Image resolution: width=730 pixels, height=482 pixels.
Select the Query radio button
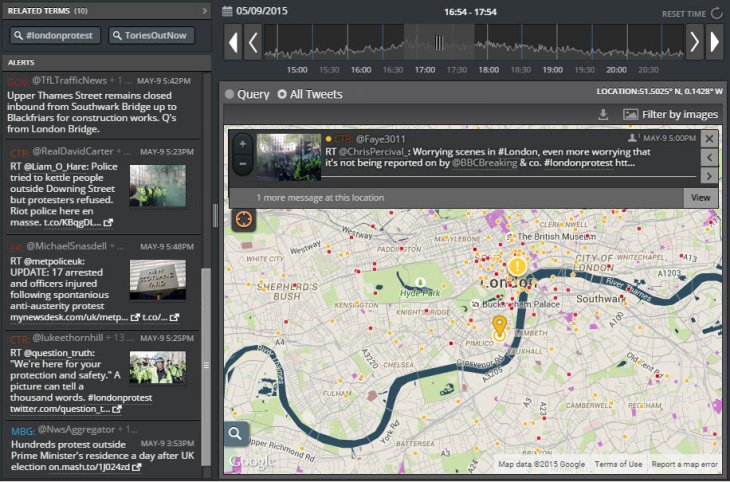pos(230,95)
